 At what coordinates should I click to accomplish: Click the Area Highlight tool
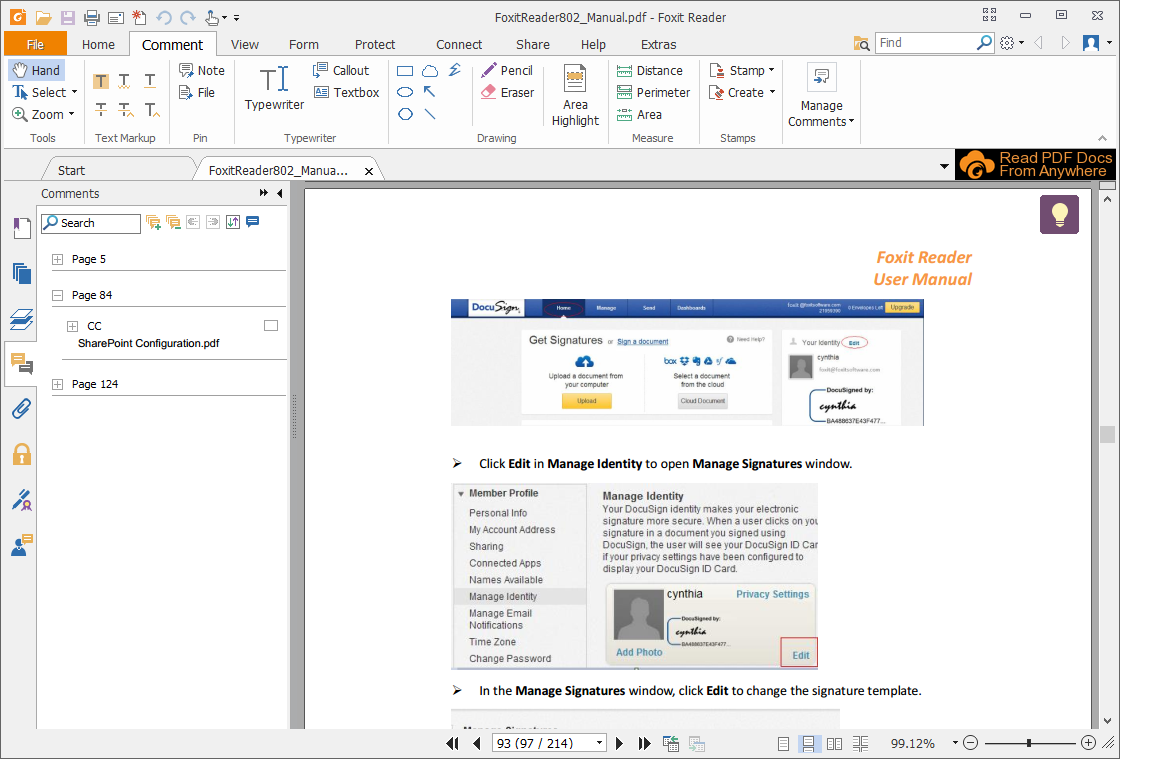click(x=575, y=96)
